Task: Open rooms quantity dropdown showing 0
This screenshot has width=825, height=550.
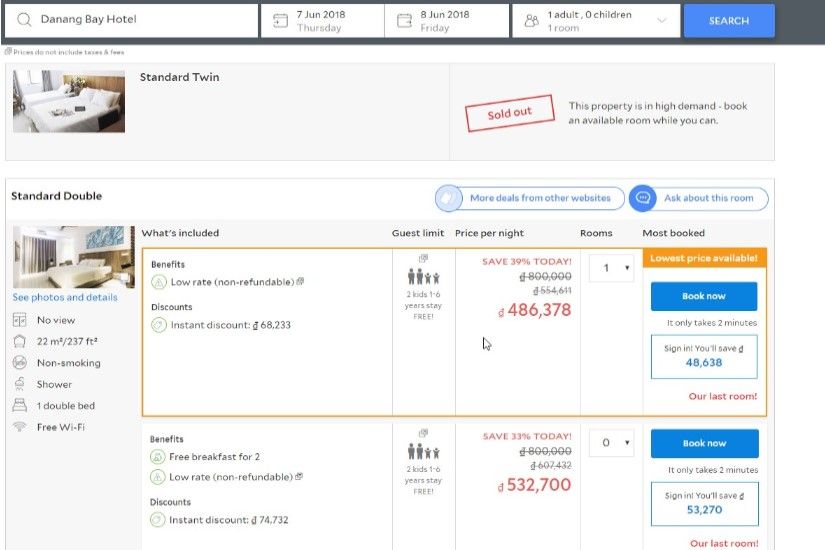Action: point(611,443)
